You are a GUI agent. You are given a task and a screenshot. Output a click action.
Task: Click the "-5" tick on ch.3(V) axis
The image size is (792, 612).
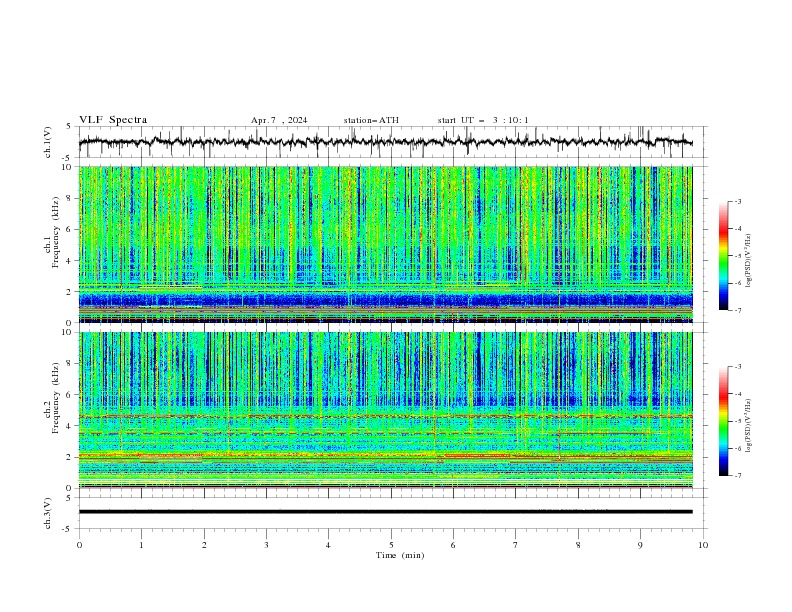click(67, 530)
